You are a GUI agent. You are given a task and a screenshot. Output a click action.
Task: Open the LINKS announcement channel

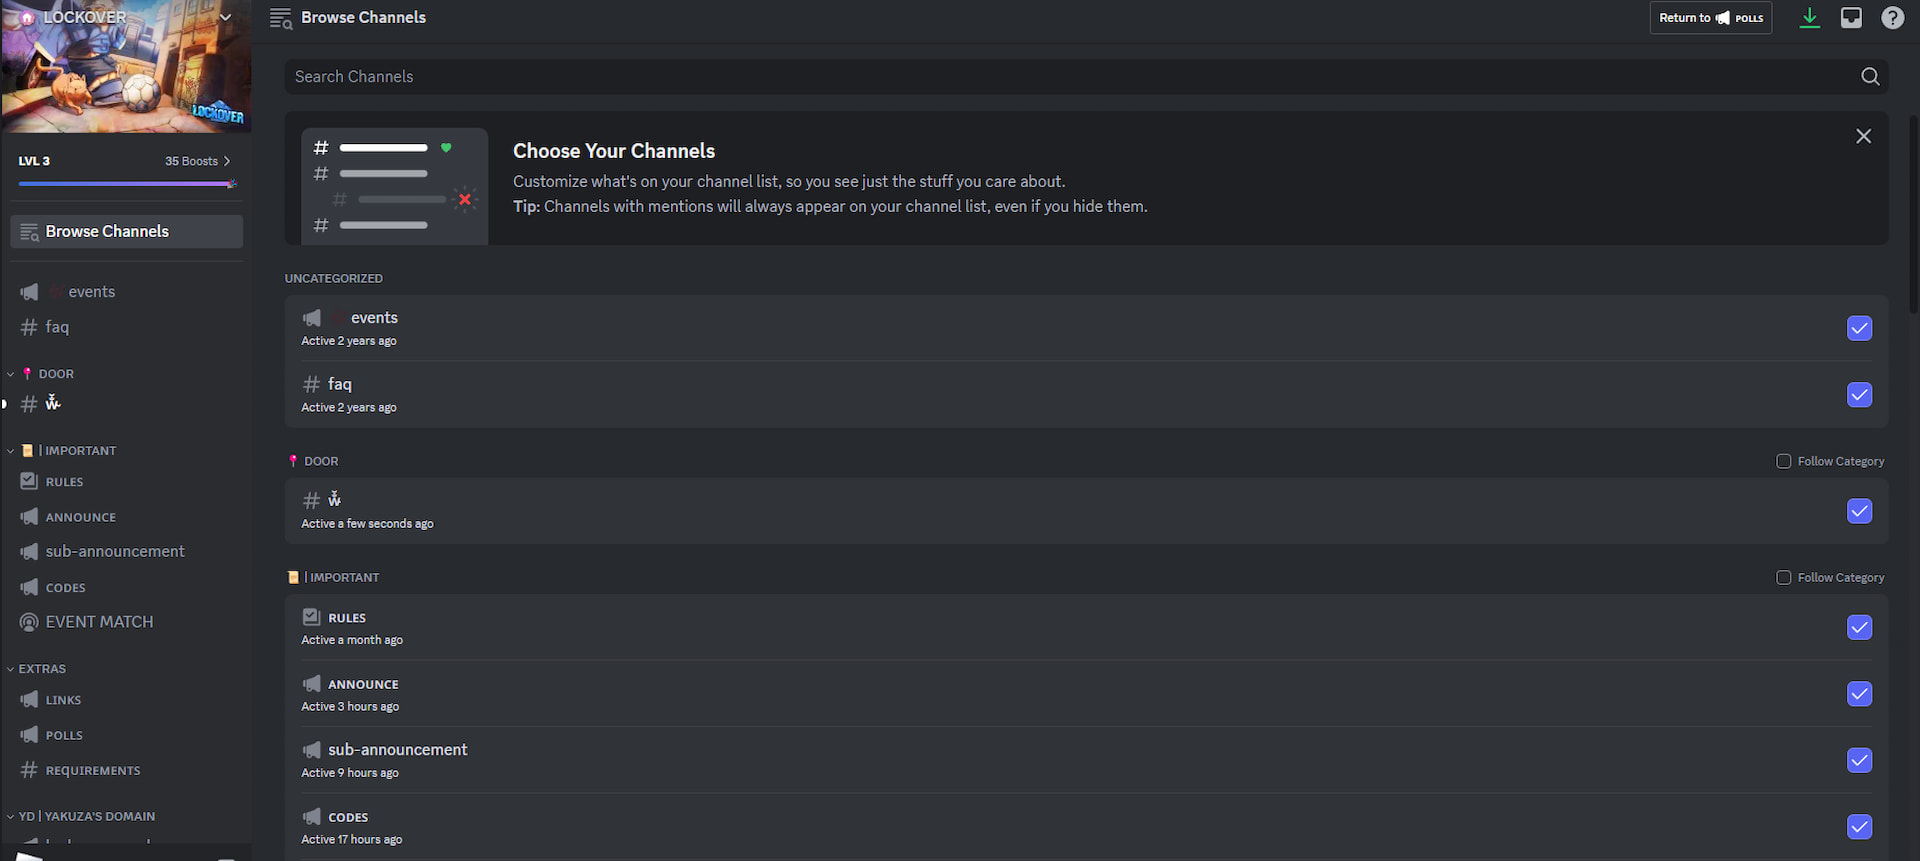[63, 700]
